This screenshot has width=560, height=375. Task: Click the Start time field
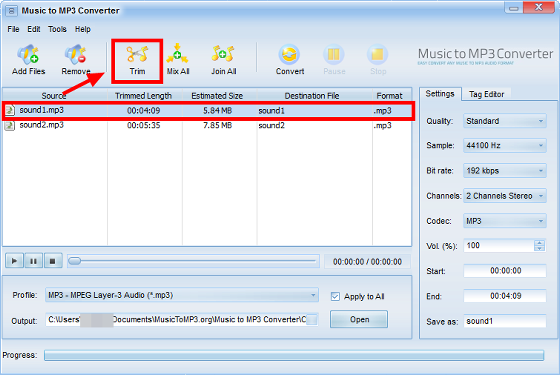tap(505, 271)
